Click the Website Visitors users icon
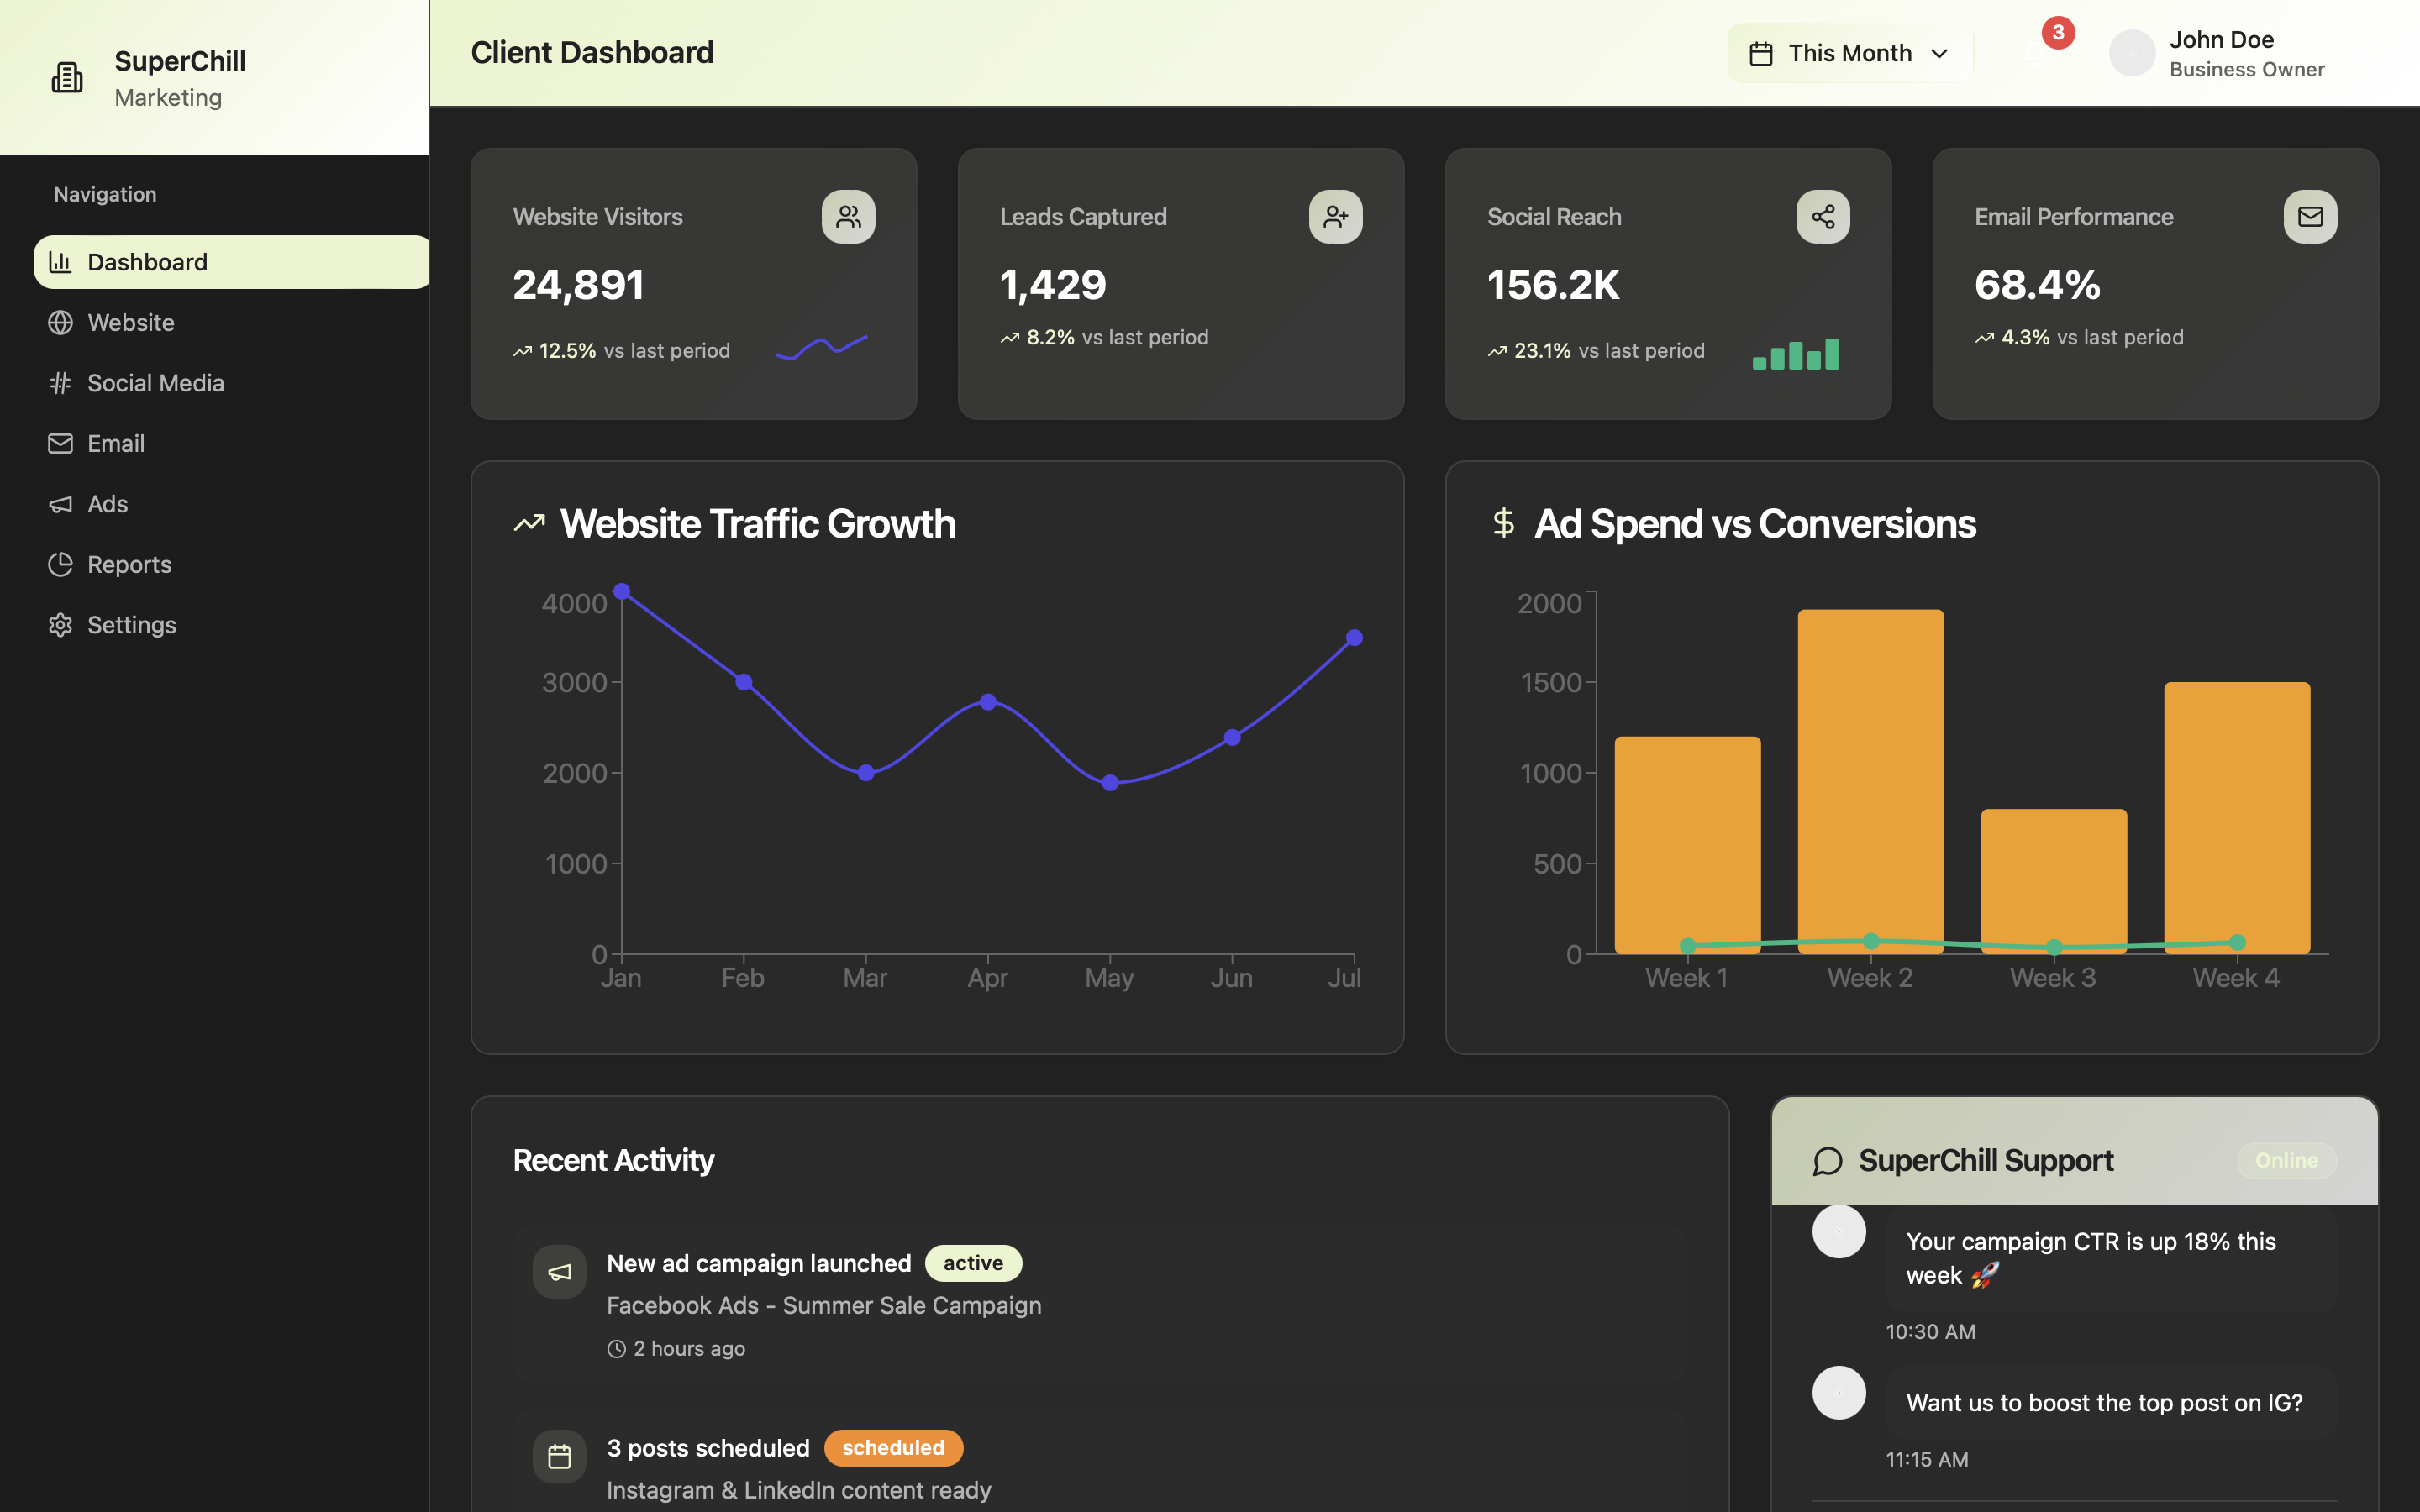Viewport: 2420px width, 1512px height. 848,217
